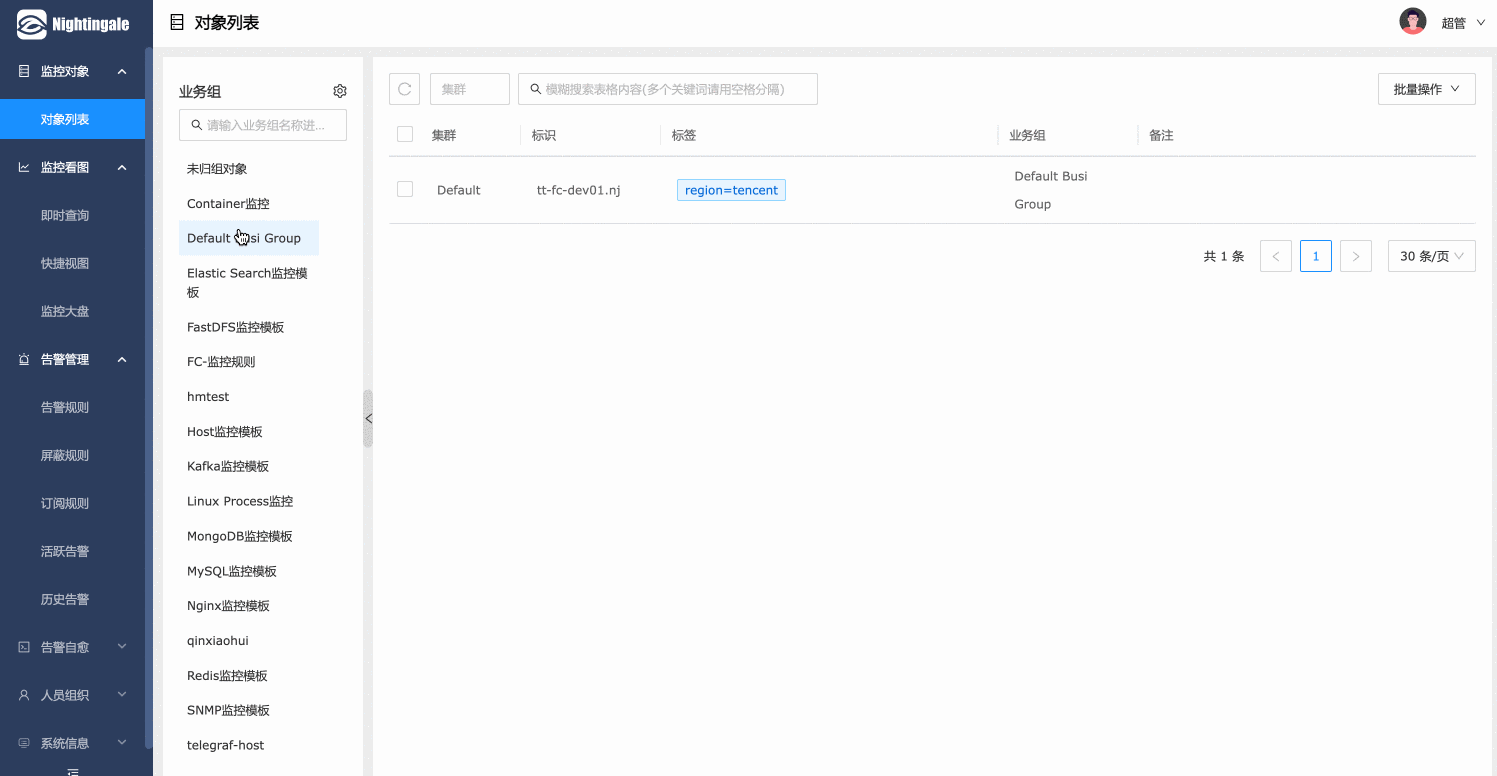This screenshot has height=776, width=1497.
Task: Click the 监控对象 menu icon
Action: pyautogui.click(x=24, y=71)
